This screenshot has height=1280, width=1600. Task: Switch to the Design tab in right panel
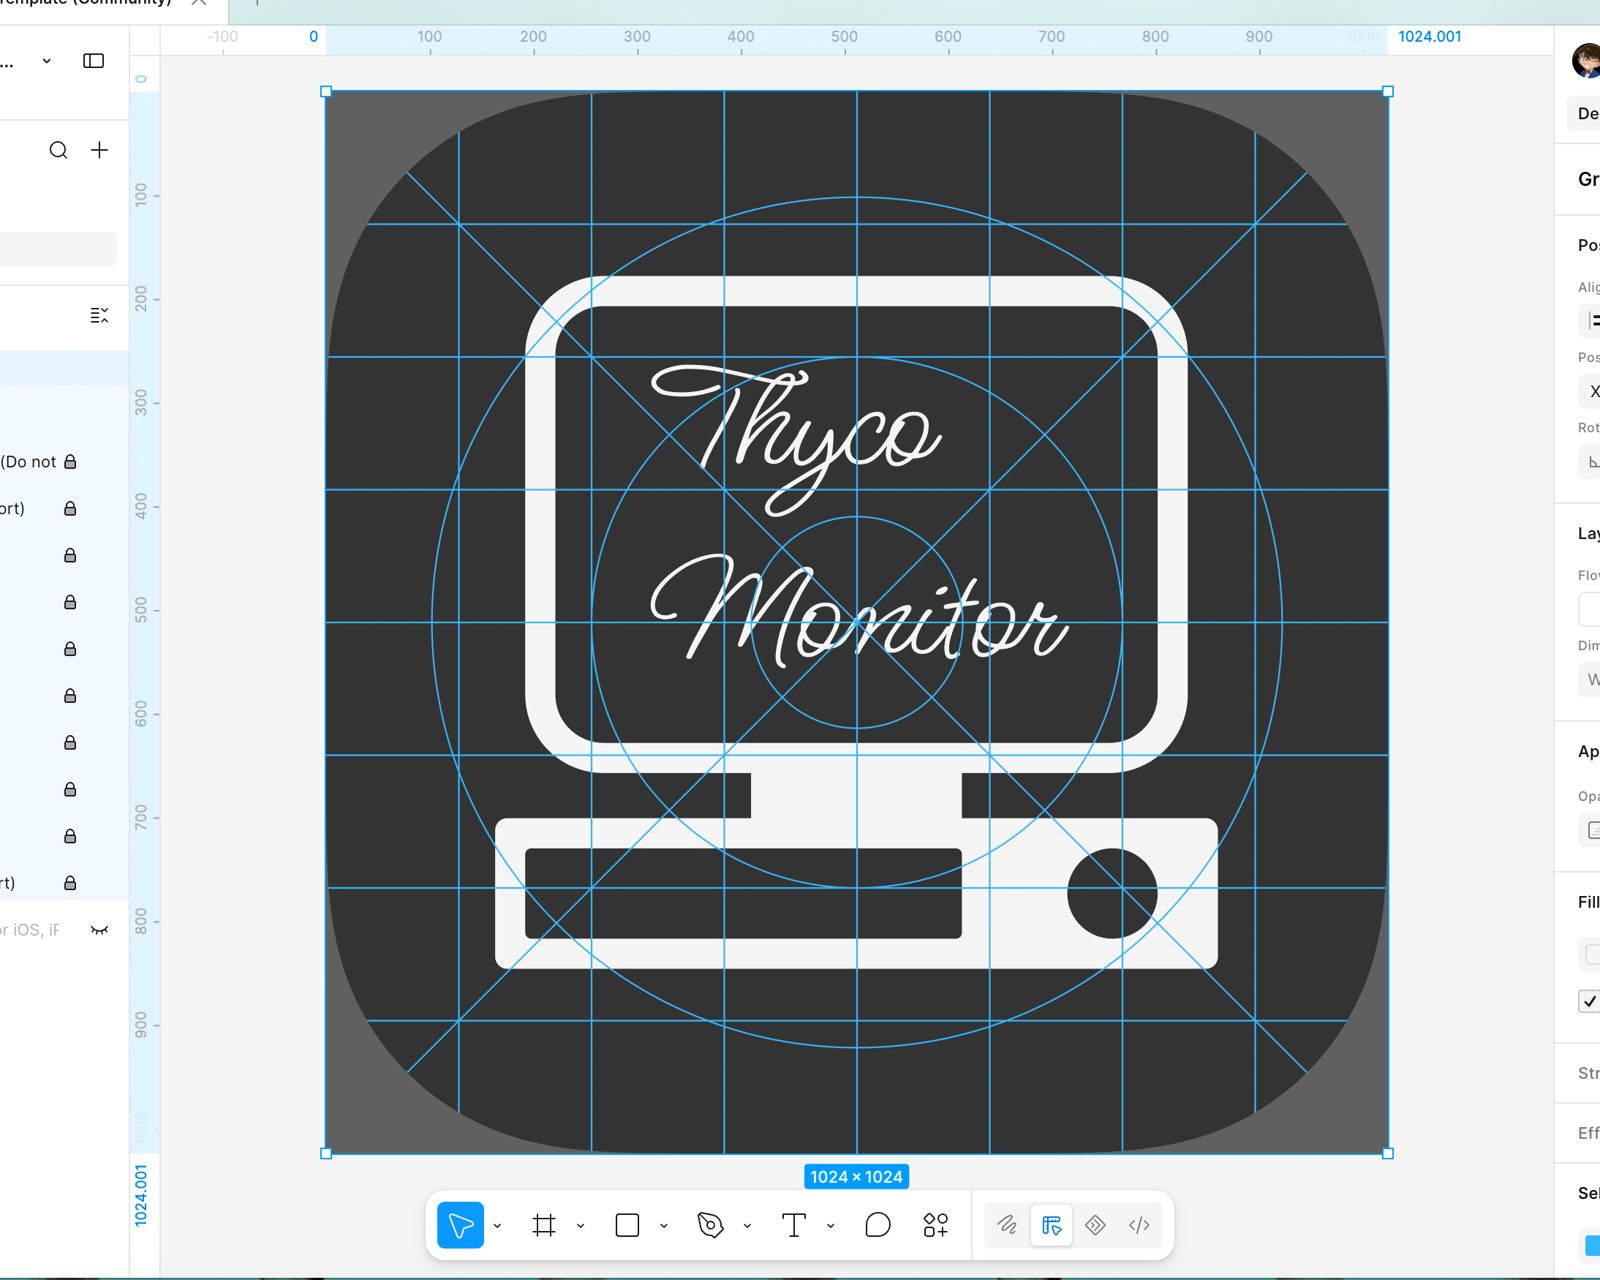coord(1584,113)
